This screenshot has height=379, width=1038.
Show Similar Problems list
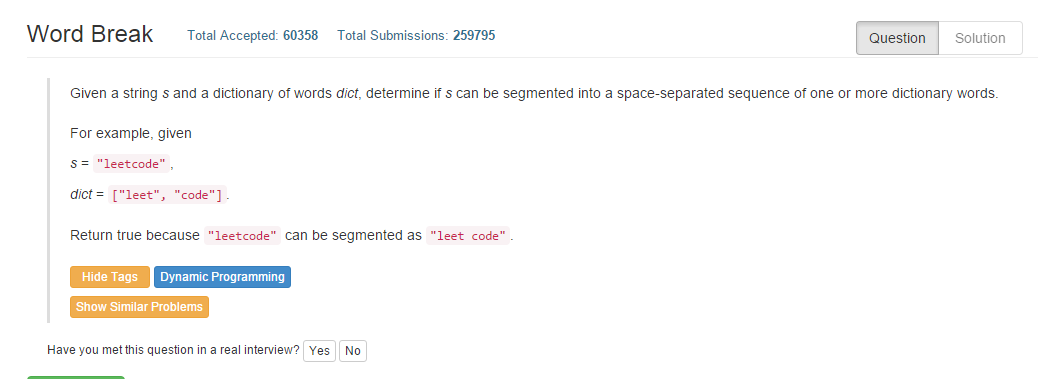point(139,307)
